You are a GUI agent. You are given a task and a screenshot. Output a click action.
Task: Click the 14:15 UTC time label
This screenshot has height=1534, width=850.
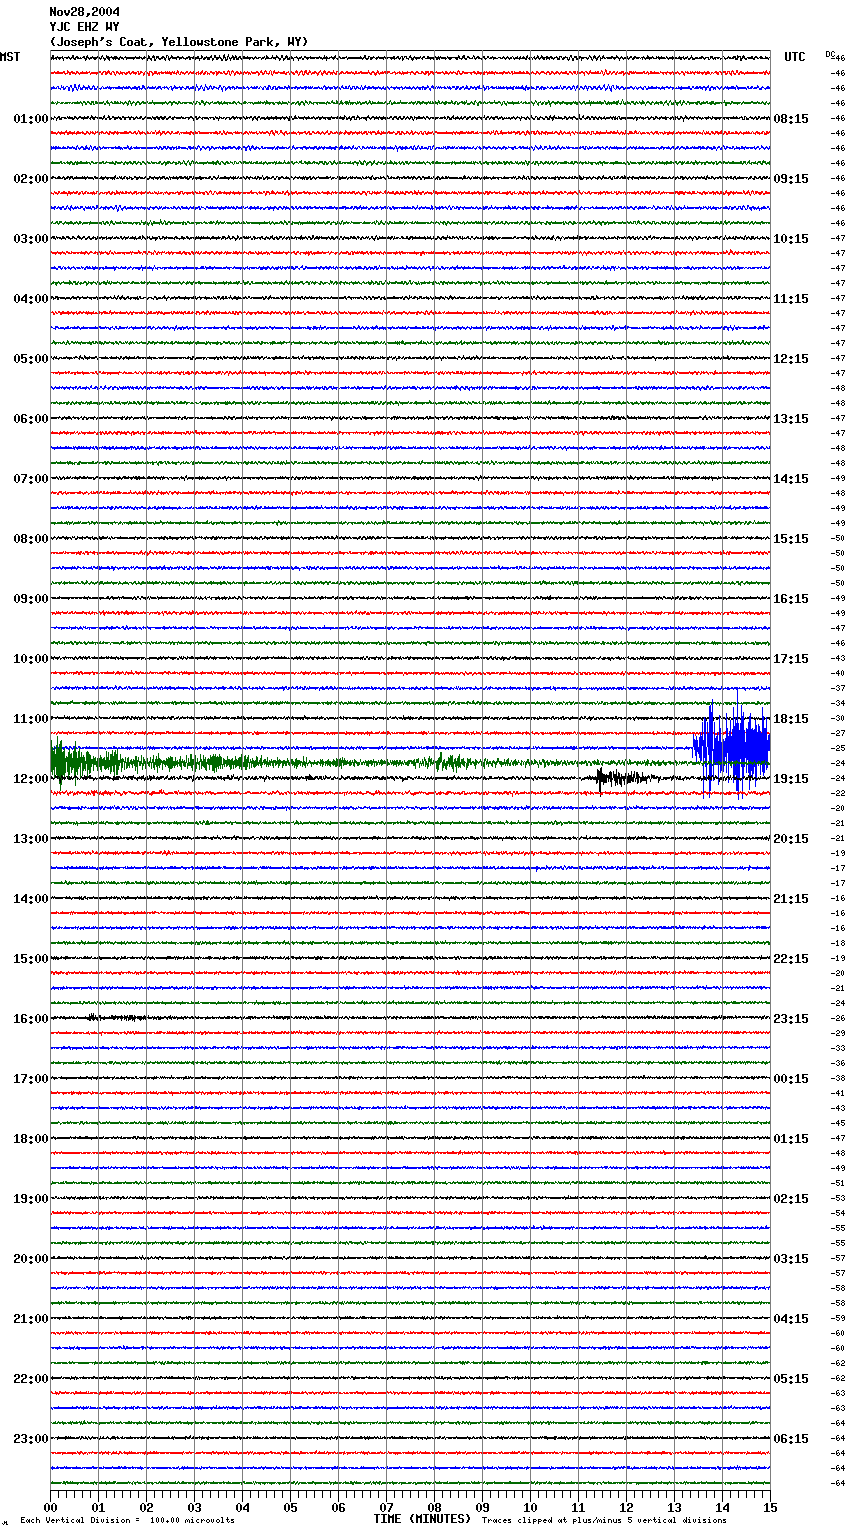pyautogui.click(x=791, y=479)
